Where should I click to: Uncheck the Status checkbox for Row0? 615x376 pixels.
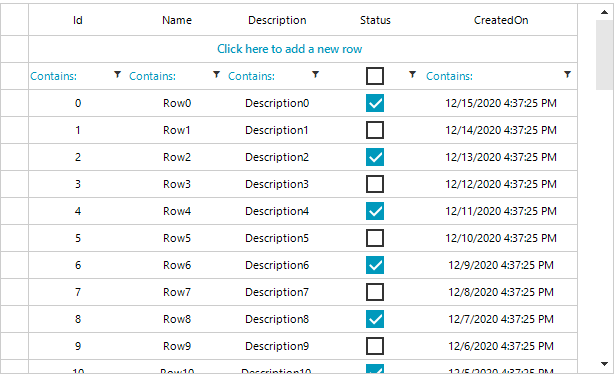375,103
